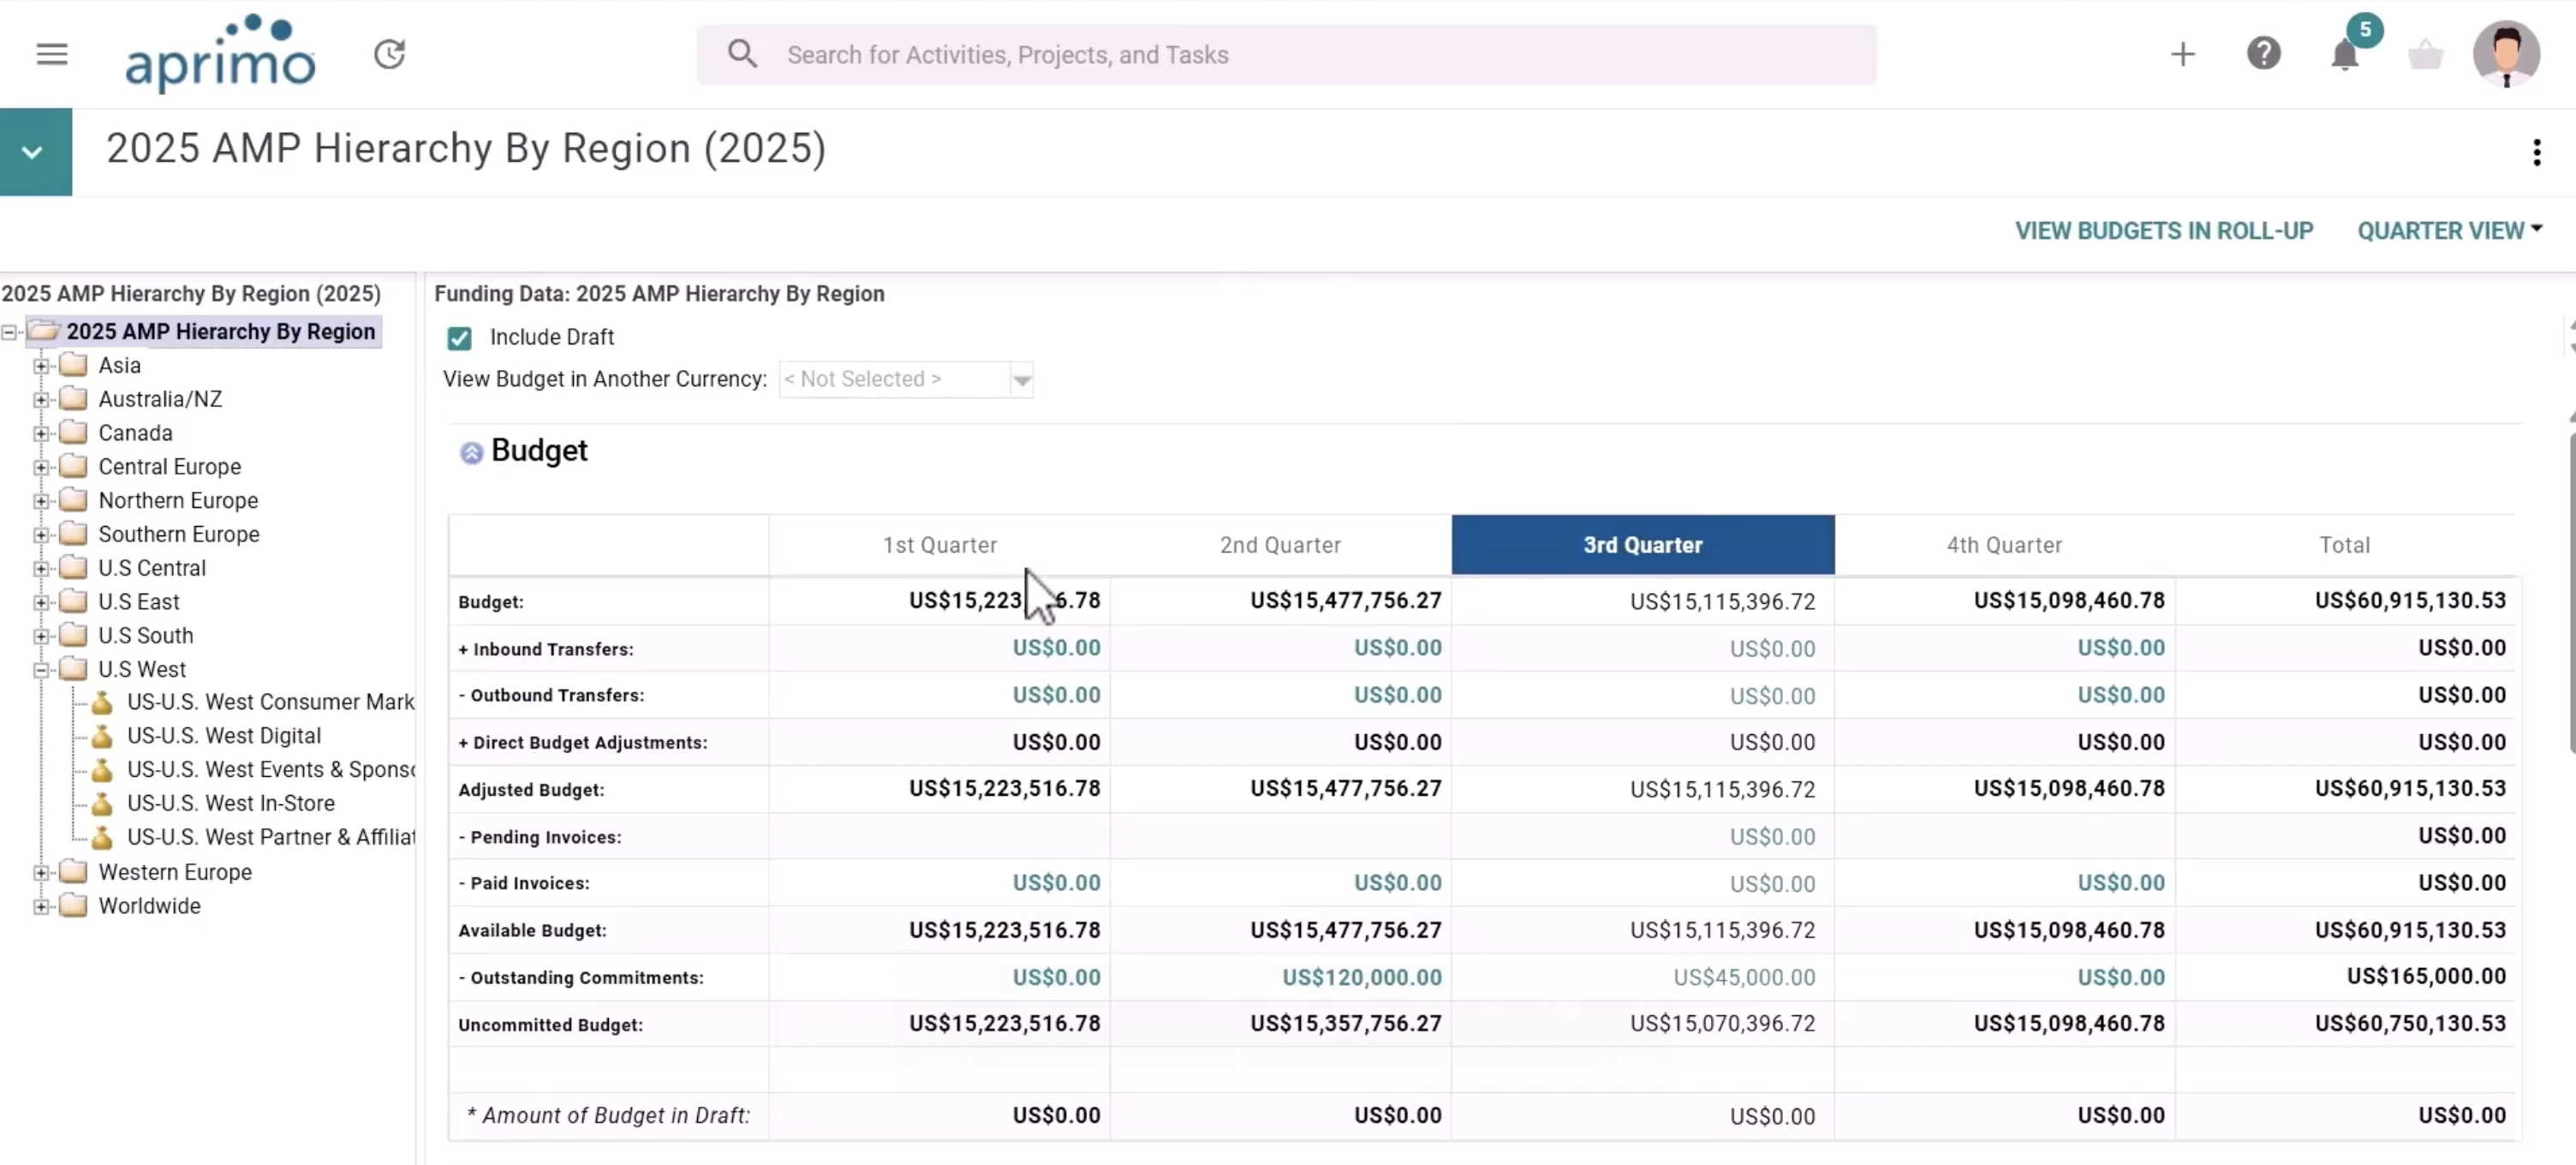
Task: Click the recent history clock icon
Action: 390,54
